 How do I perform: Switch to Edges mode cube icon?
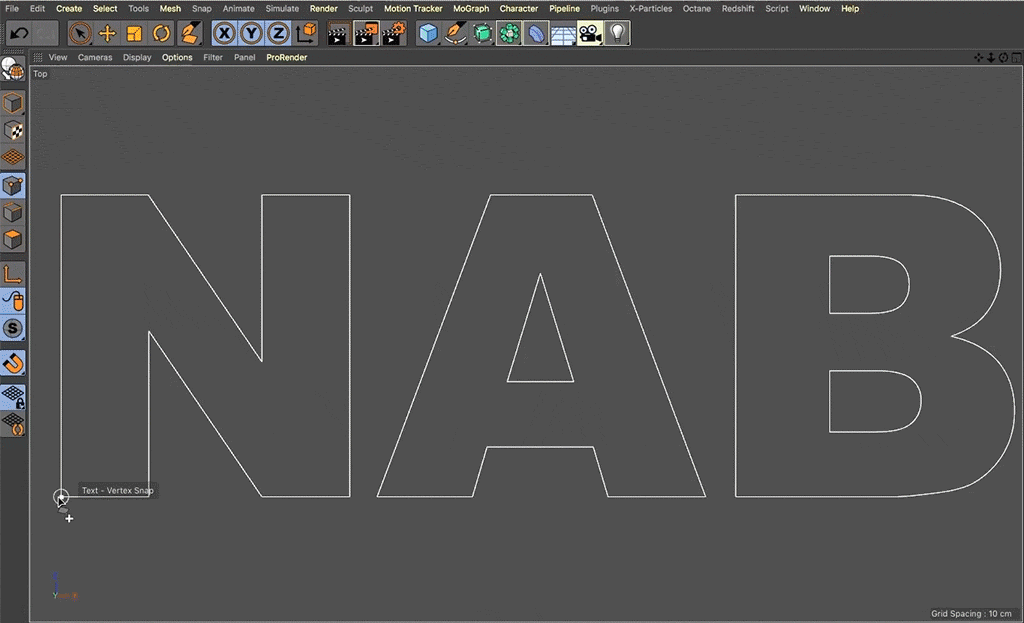13,213
